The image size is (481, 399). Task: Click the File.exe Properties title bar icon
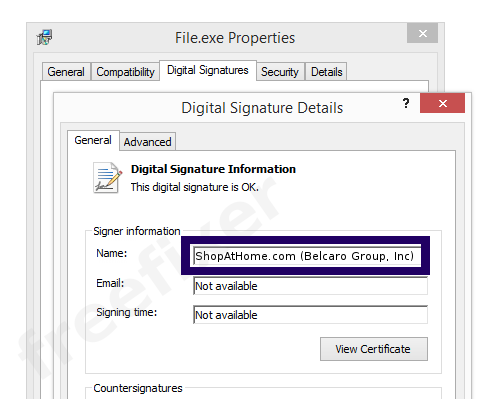pyautogui.click(x=44, y=37)
